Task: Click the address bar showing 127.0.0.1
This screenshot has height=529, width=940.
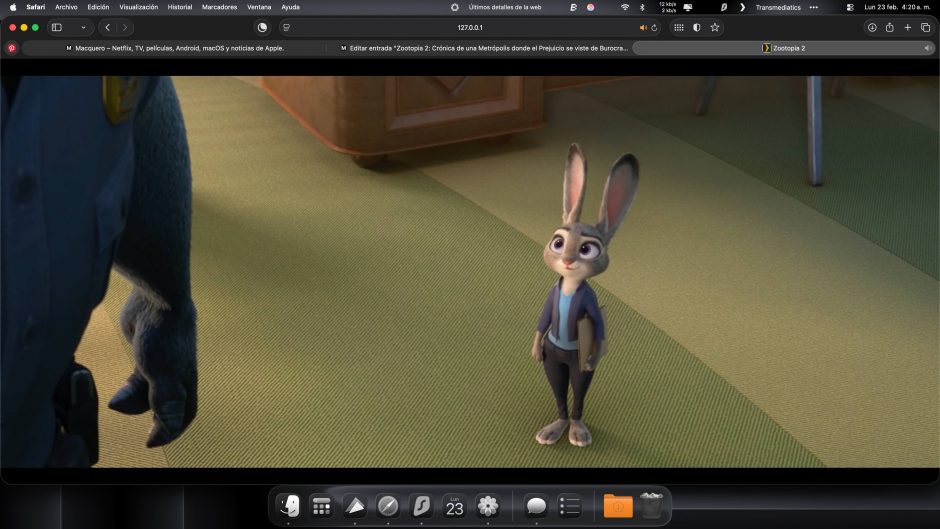Action: click(470, 27)
